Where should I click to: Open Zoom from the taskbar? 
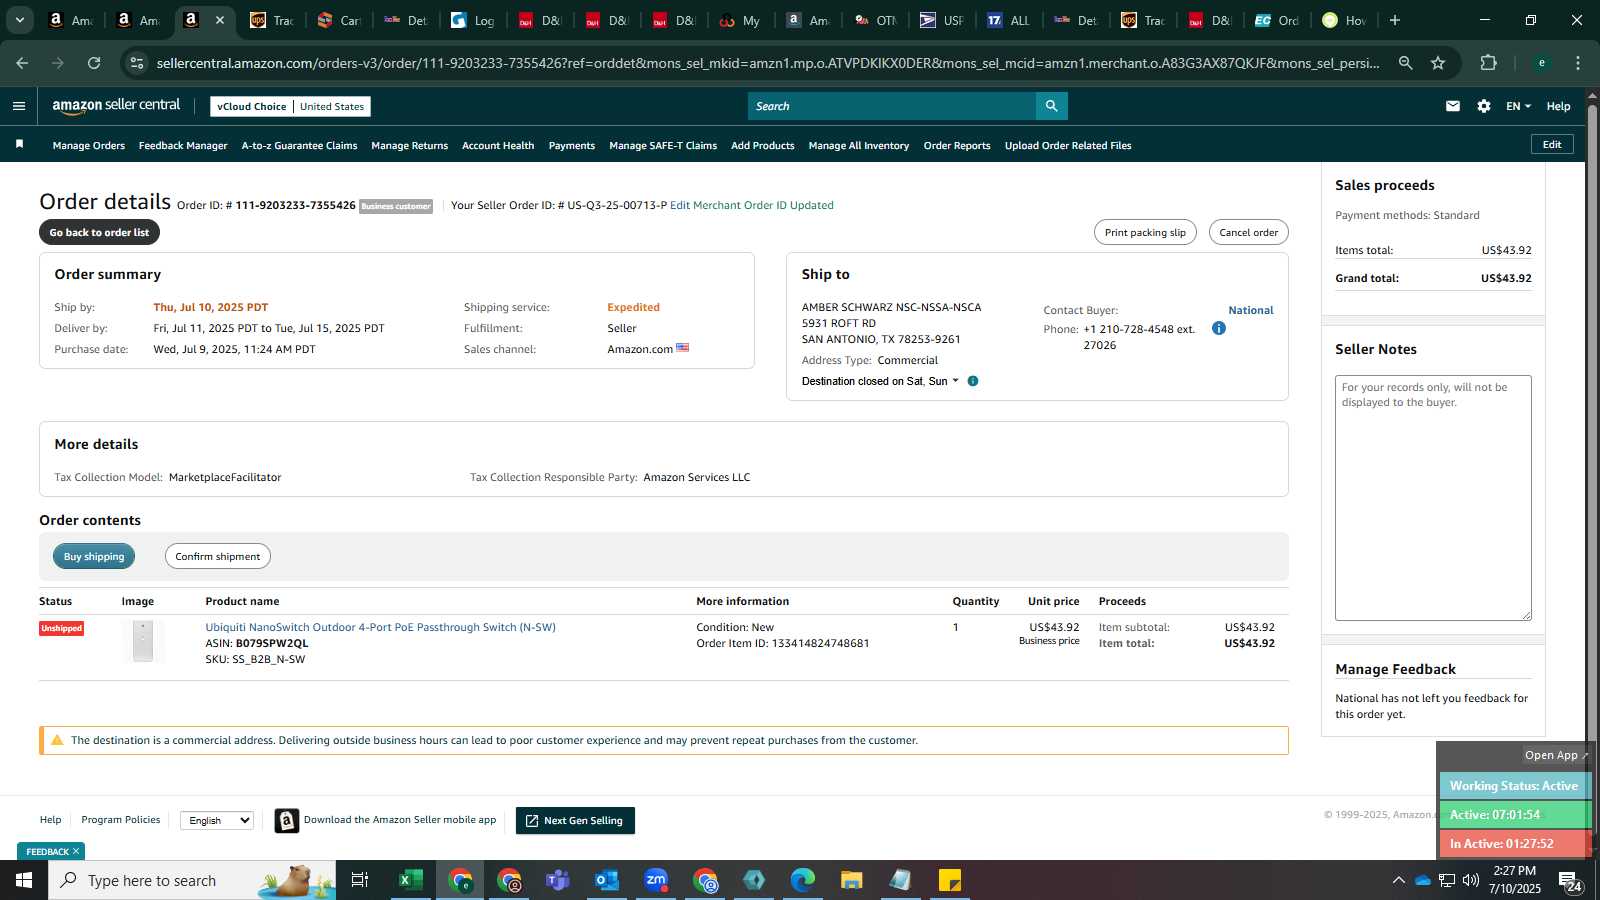(656, 880)
